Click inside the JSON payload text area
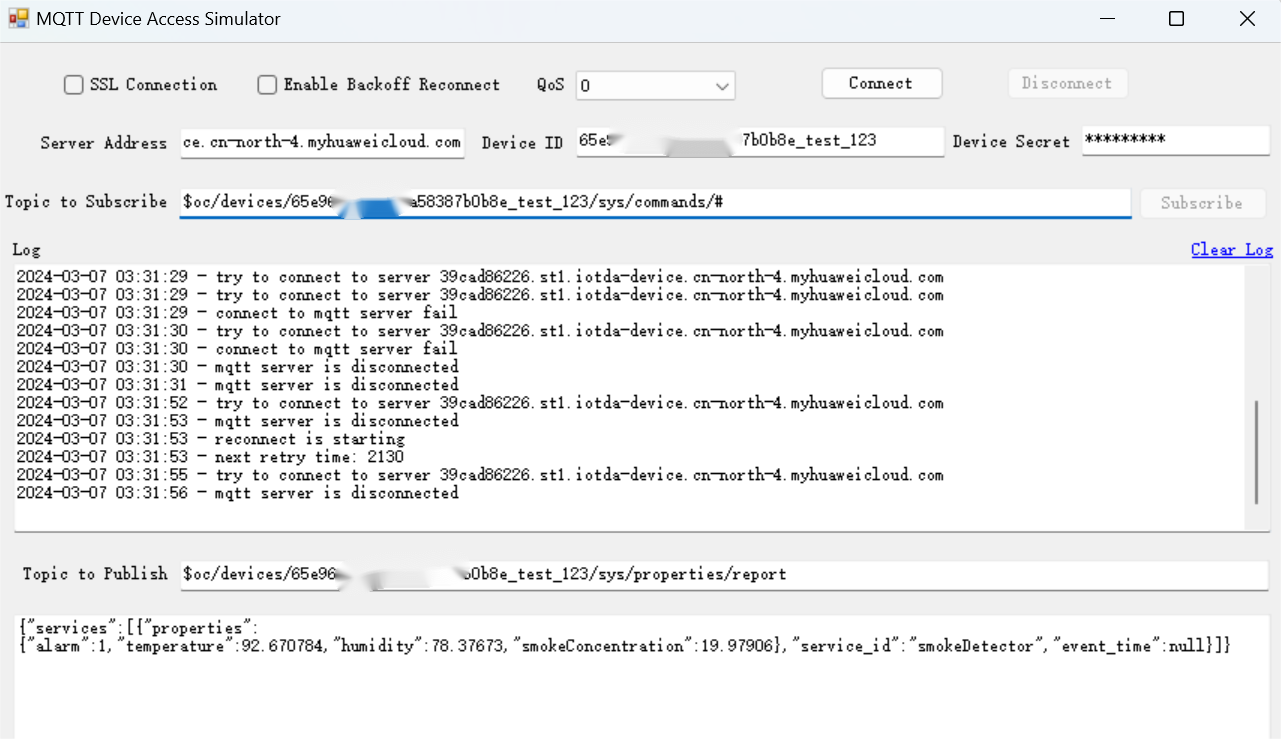The image size is (1281, 739). 640,690
